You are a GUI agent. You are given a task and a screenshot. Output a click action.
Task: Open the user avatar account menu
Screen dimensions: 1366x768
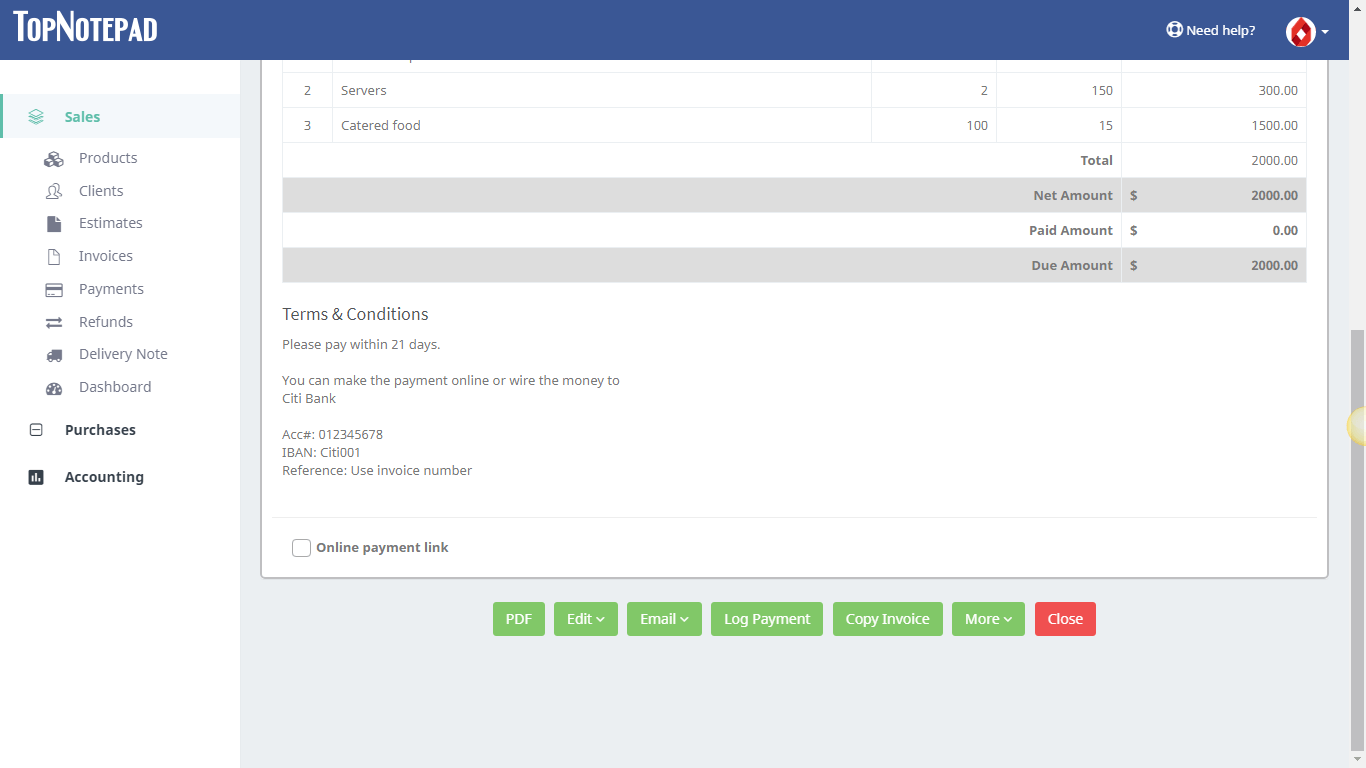(1307, 32)
